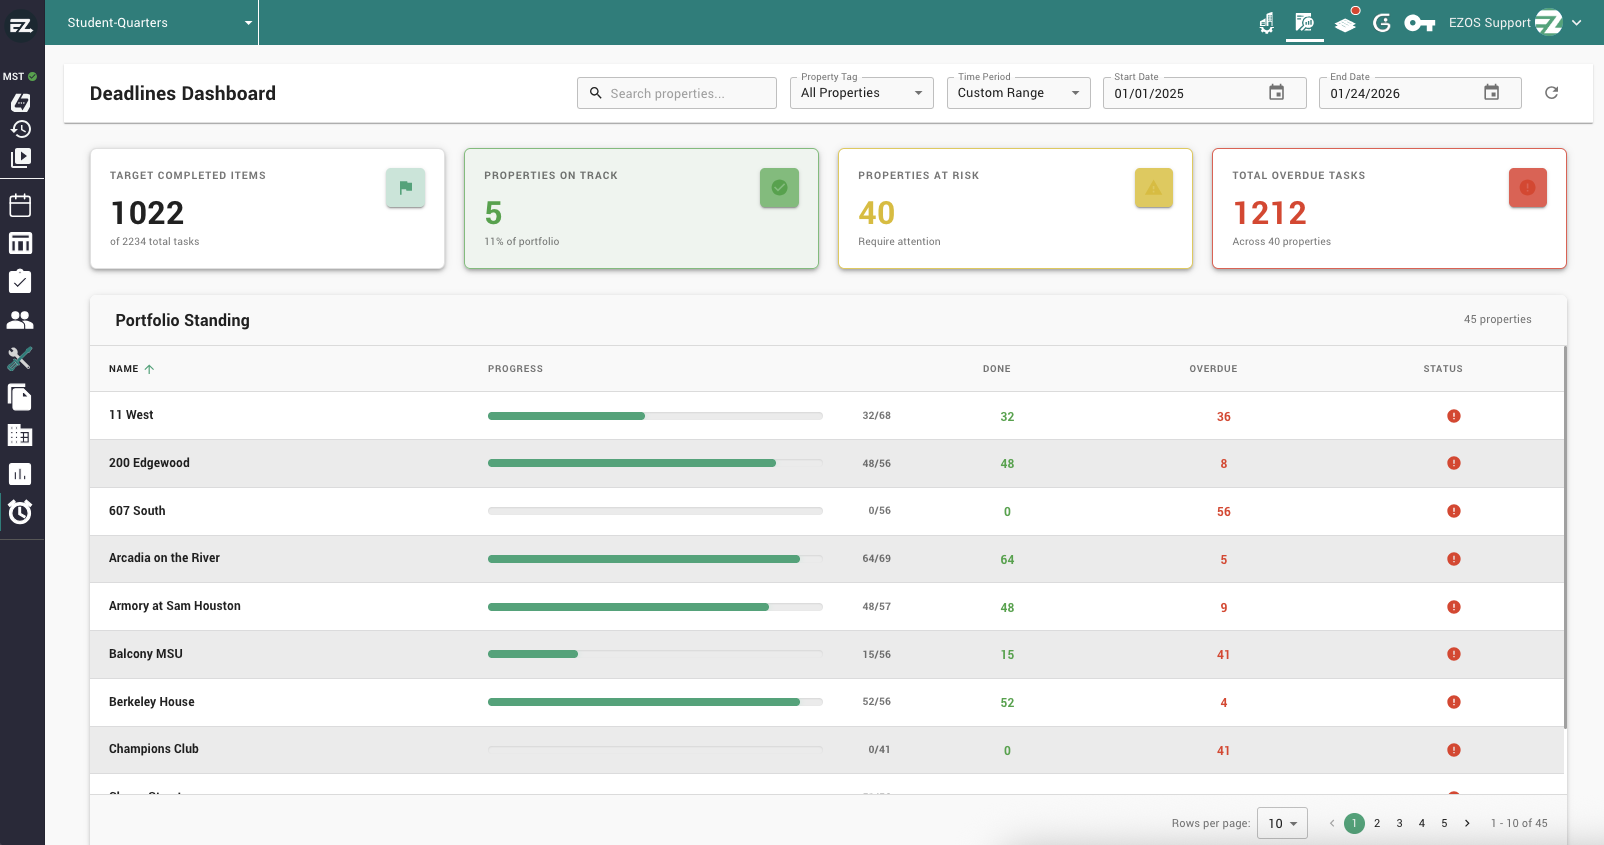Open the alarm clock deadlines icon in sidebar
Image resolution: width=1604 pixels, height=845 pixels.
click(x=20, y=512)
